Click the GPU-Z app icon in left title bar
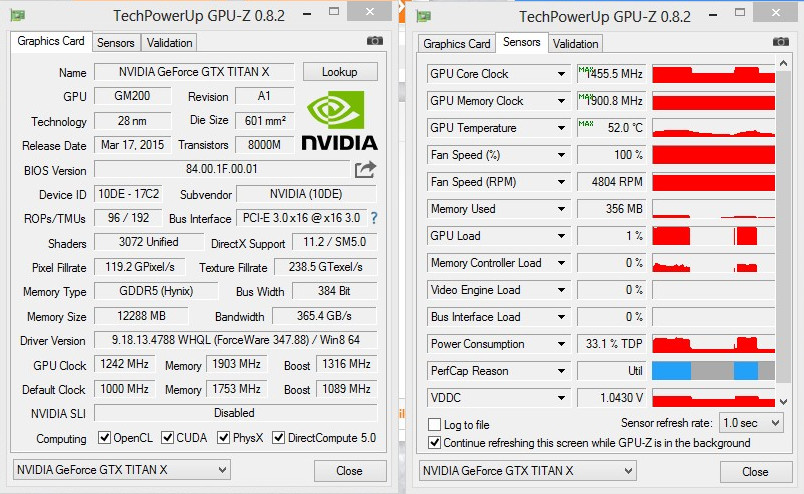This screenshot has width=804, height=494. tap(17, 15)
